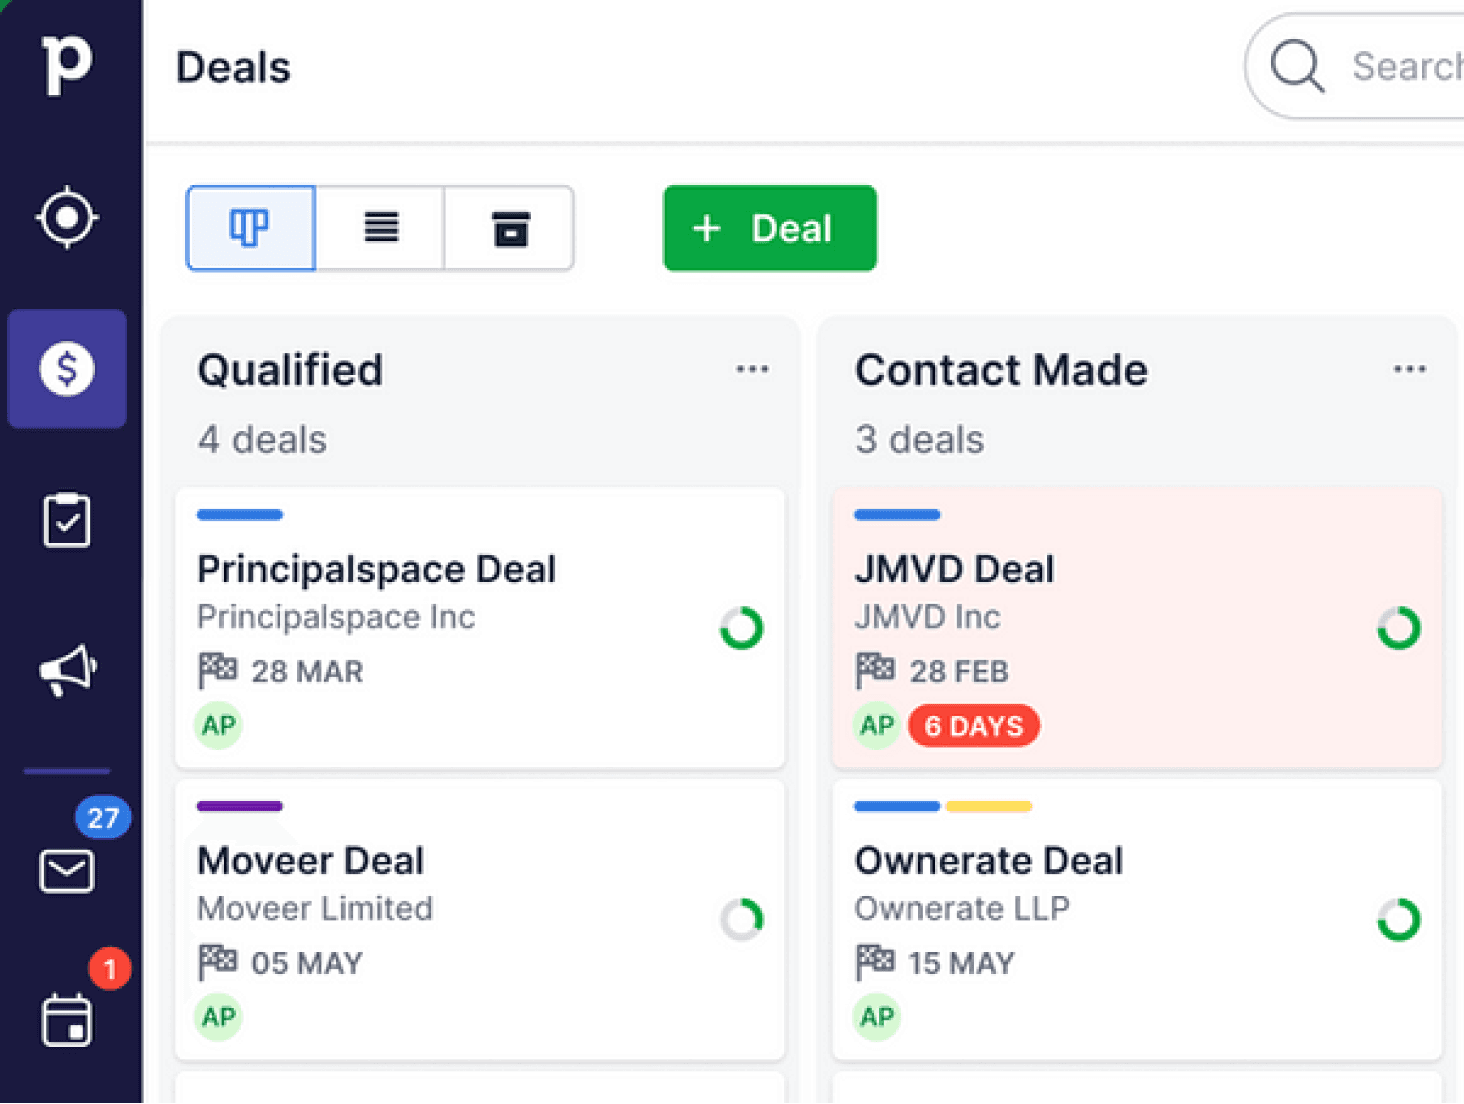The width and height of the screenshot is (1464, 1104).
Task: Click the search magnifier icon
Action: click(x=1297, y=66)
